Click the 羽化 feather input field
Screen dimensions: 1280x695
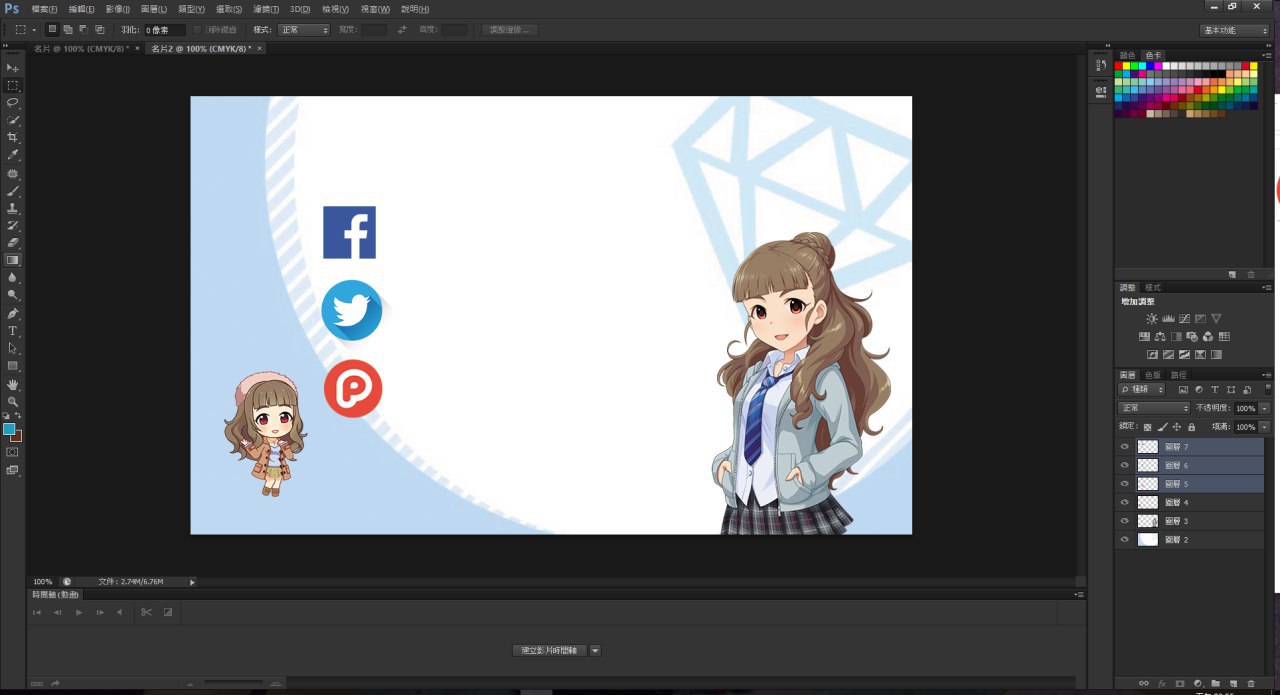coord(164,30)
